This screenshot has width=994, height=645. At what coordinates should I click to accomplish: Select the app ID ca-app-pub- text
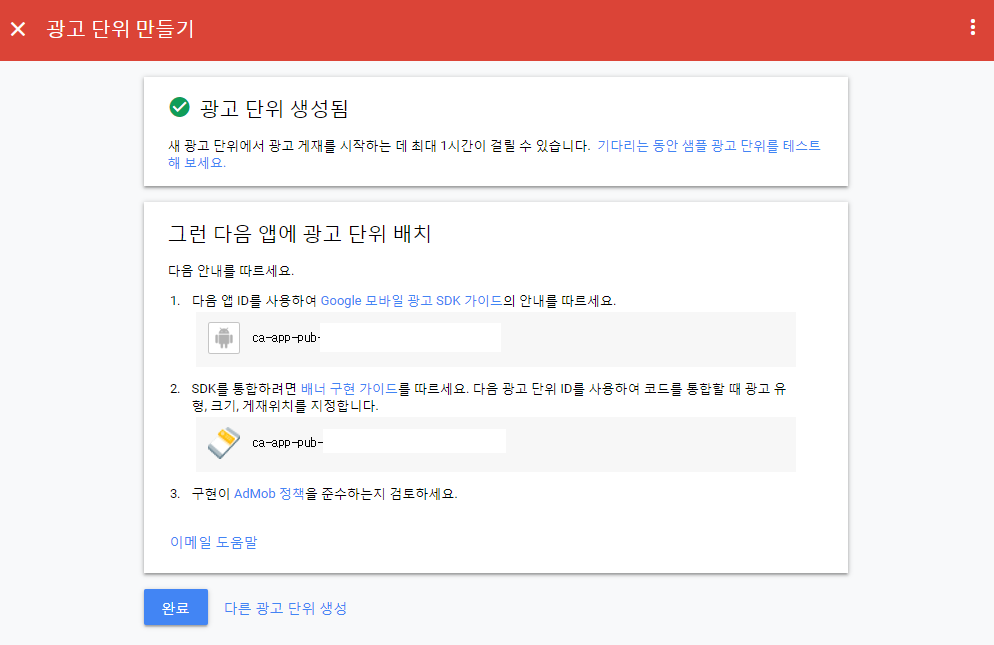point(286,338)
